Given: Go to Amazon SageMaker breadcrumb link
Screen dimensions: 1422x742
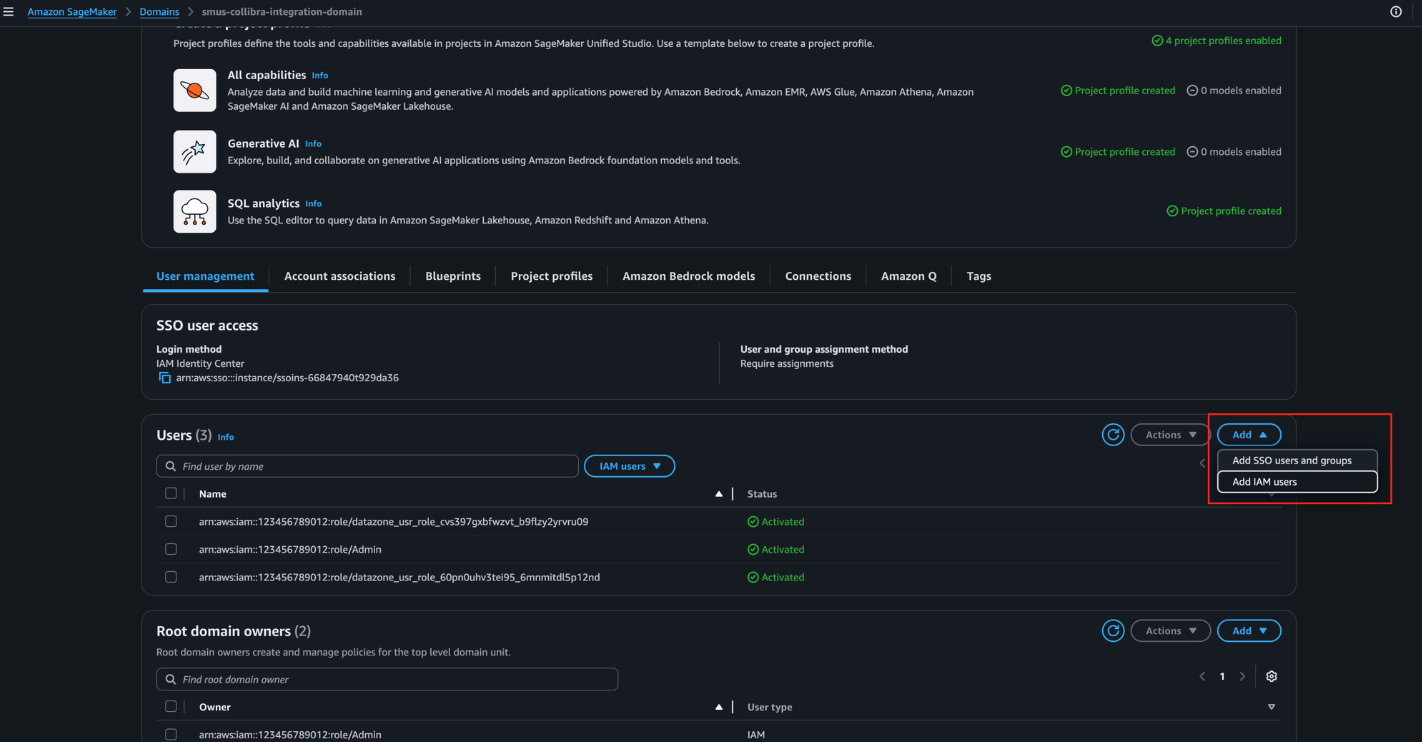Looking at the screenshot, I should click(72, 12).
